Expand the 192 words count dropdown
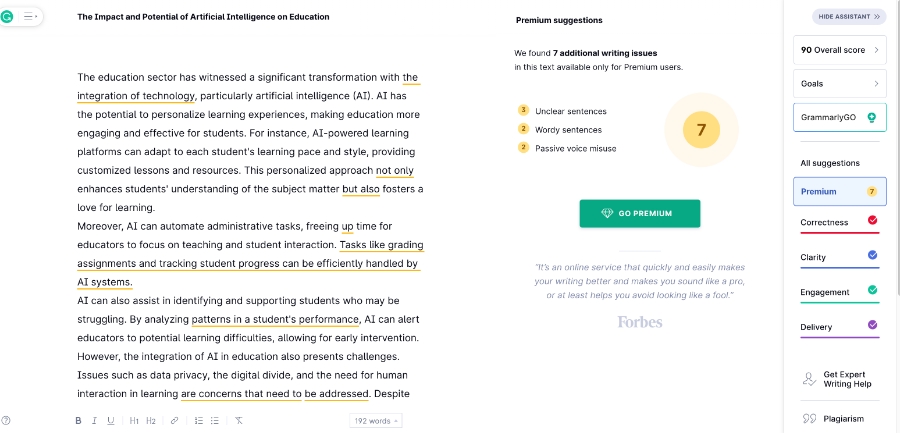 coord(376,421)
